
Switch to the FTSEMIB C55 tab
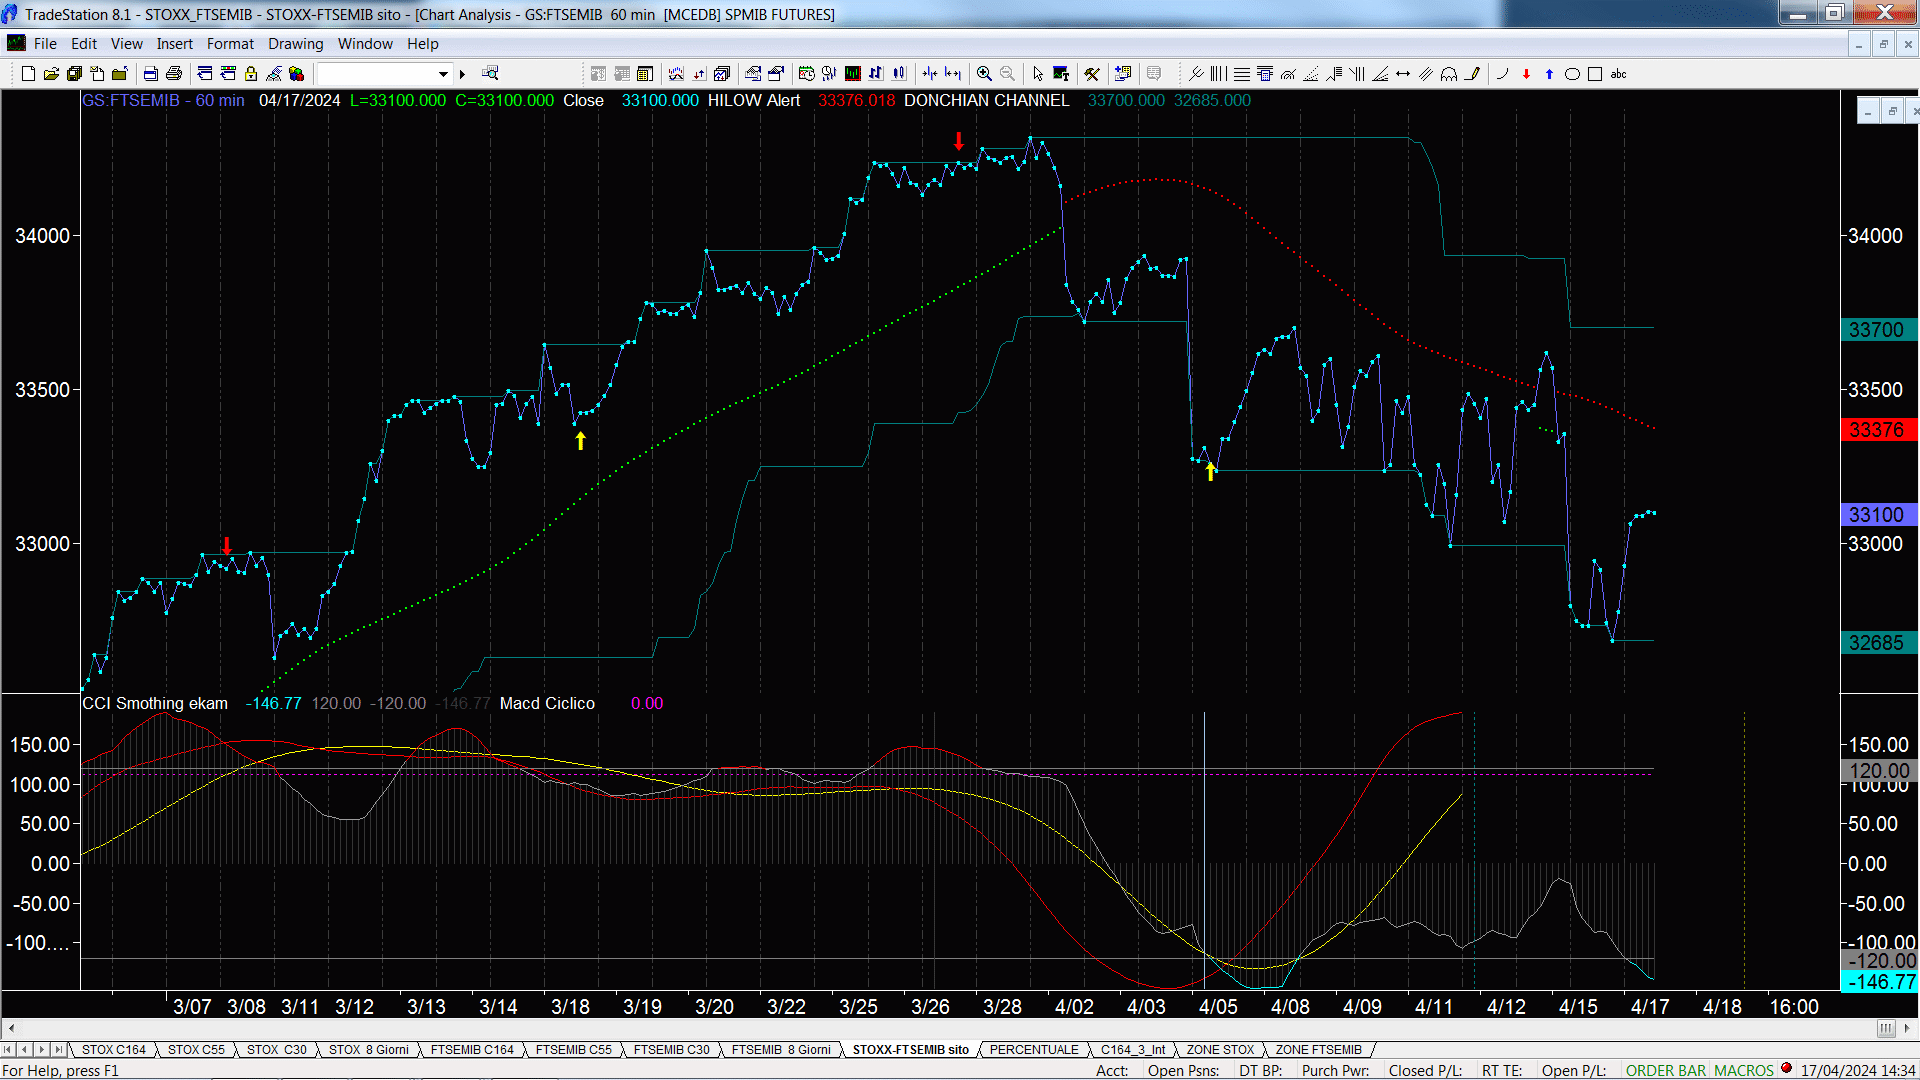click(573, 1050)
